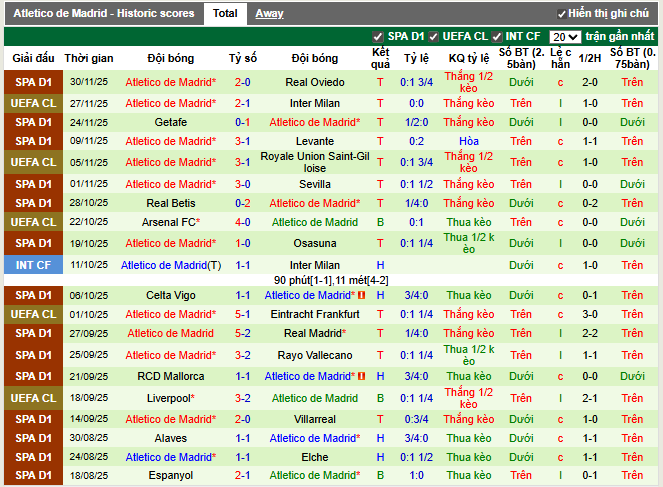Click Elche team name
The width and height of the screenshot is (663, 487).
coord(315,457)
